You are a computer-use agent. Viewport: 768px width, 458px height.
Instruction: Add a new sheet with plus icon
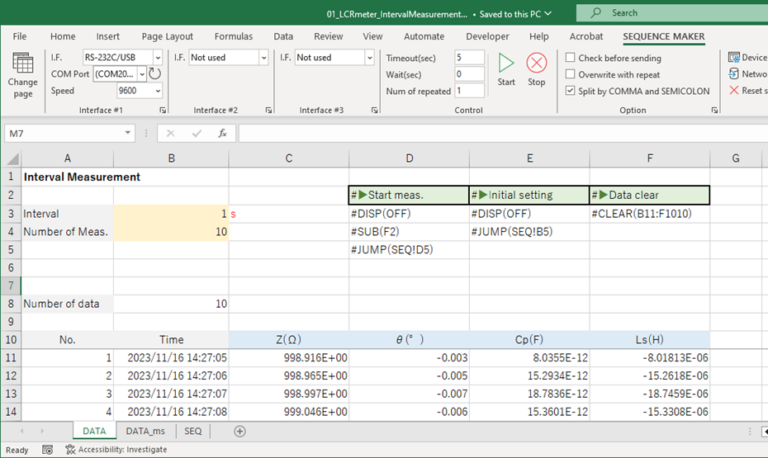(x=239, y=431)
